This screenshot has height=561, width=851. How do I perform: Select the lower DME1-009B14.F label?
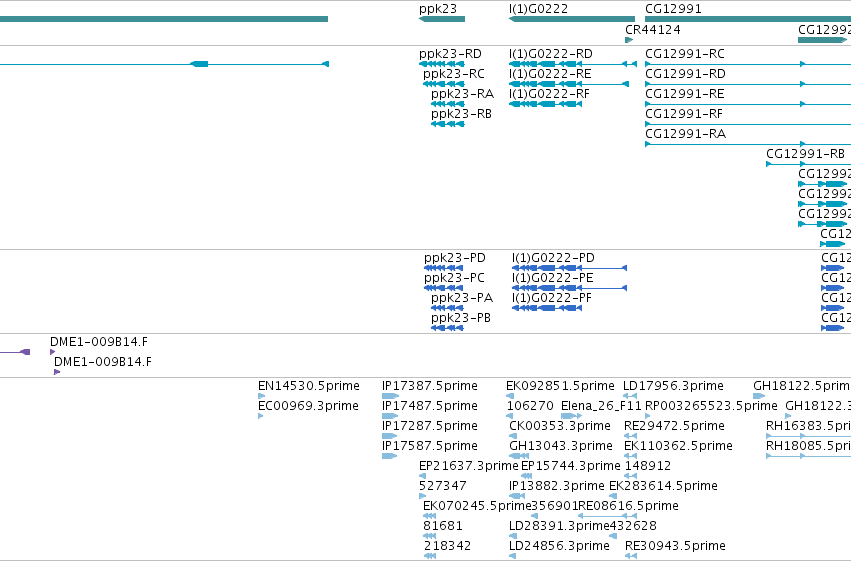[x=103, y=362]
